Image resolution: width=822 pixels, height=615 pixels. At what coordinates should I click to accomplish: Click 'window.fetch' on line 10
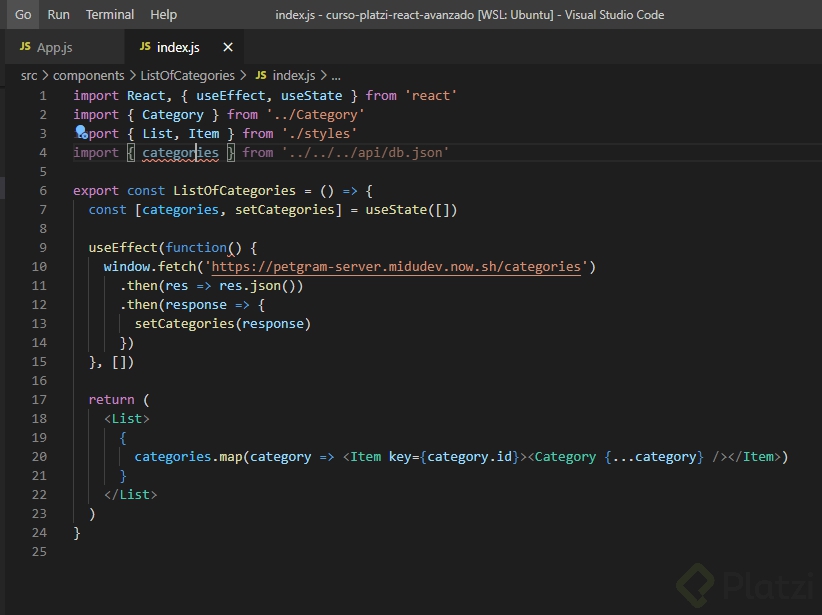pyautogui.click(x=149, y=266)
